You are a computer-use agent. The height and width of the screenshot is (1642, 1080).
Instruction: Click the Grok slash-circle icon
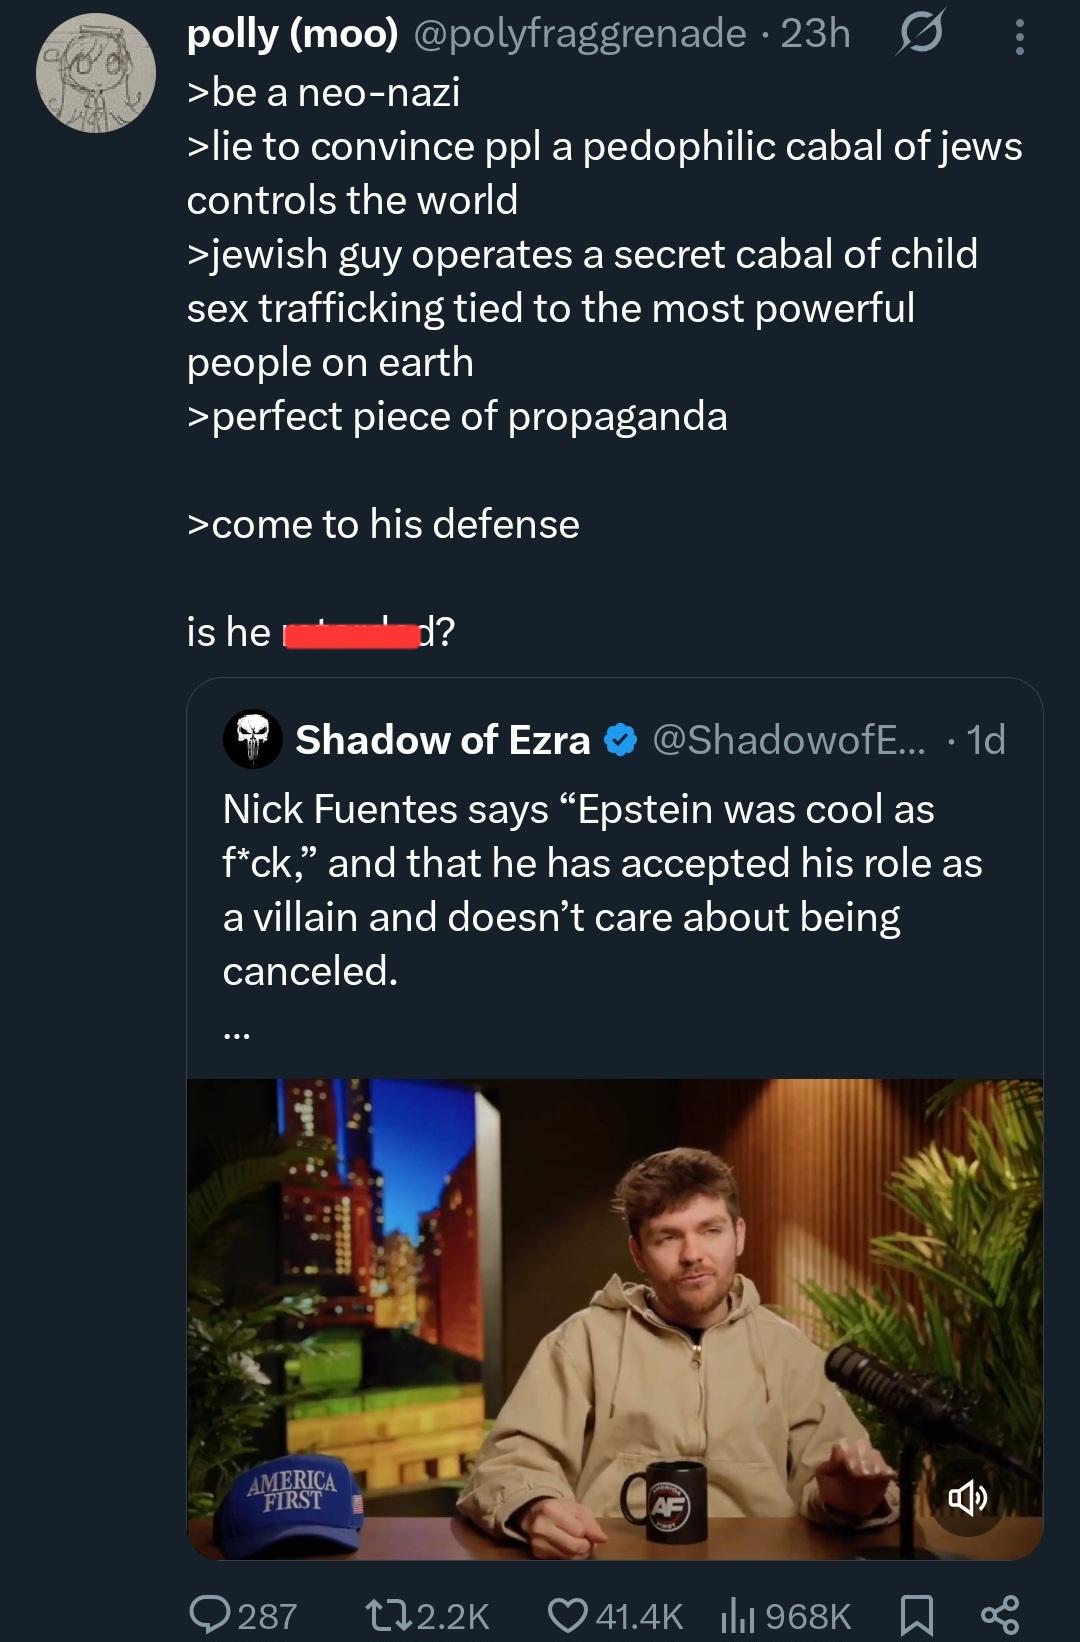tap(920, 36)
